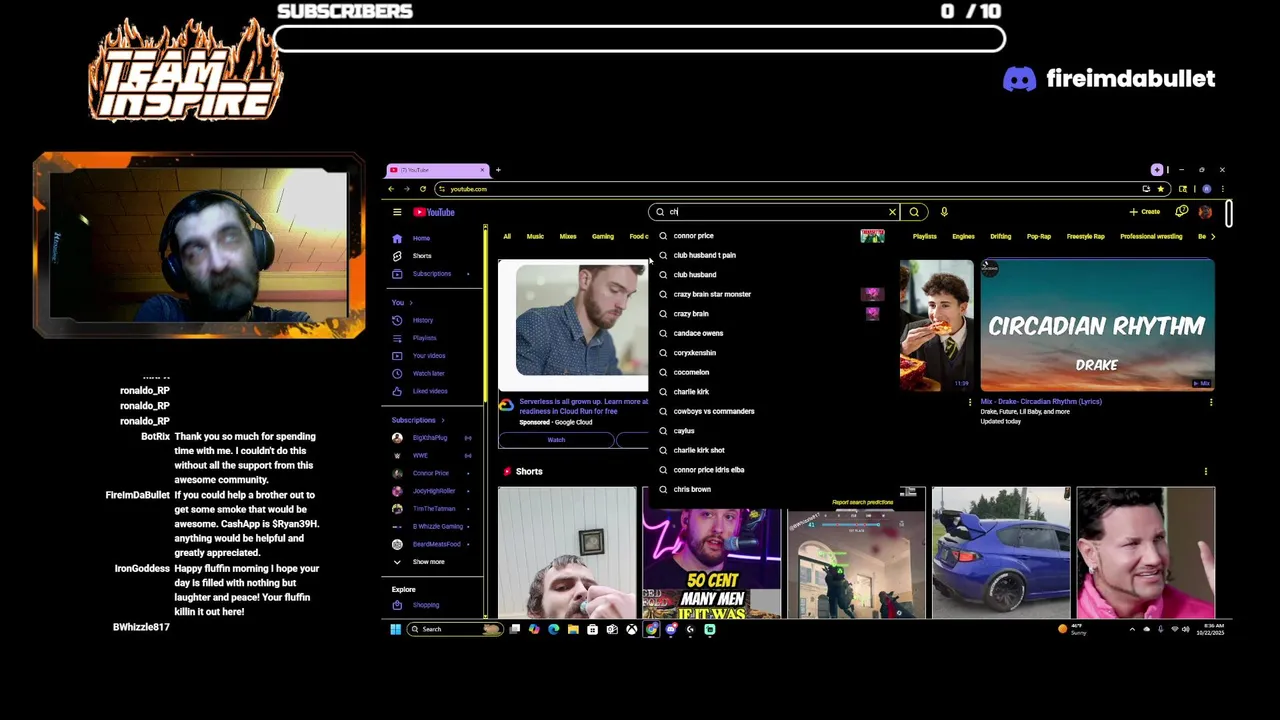Open Watch later in sidebar

point(428,373)
